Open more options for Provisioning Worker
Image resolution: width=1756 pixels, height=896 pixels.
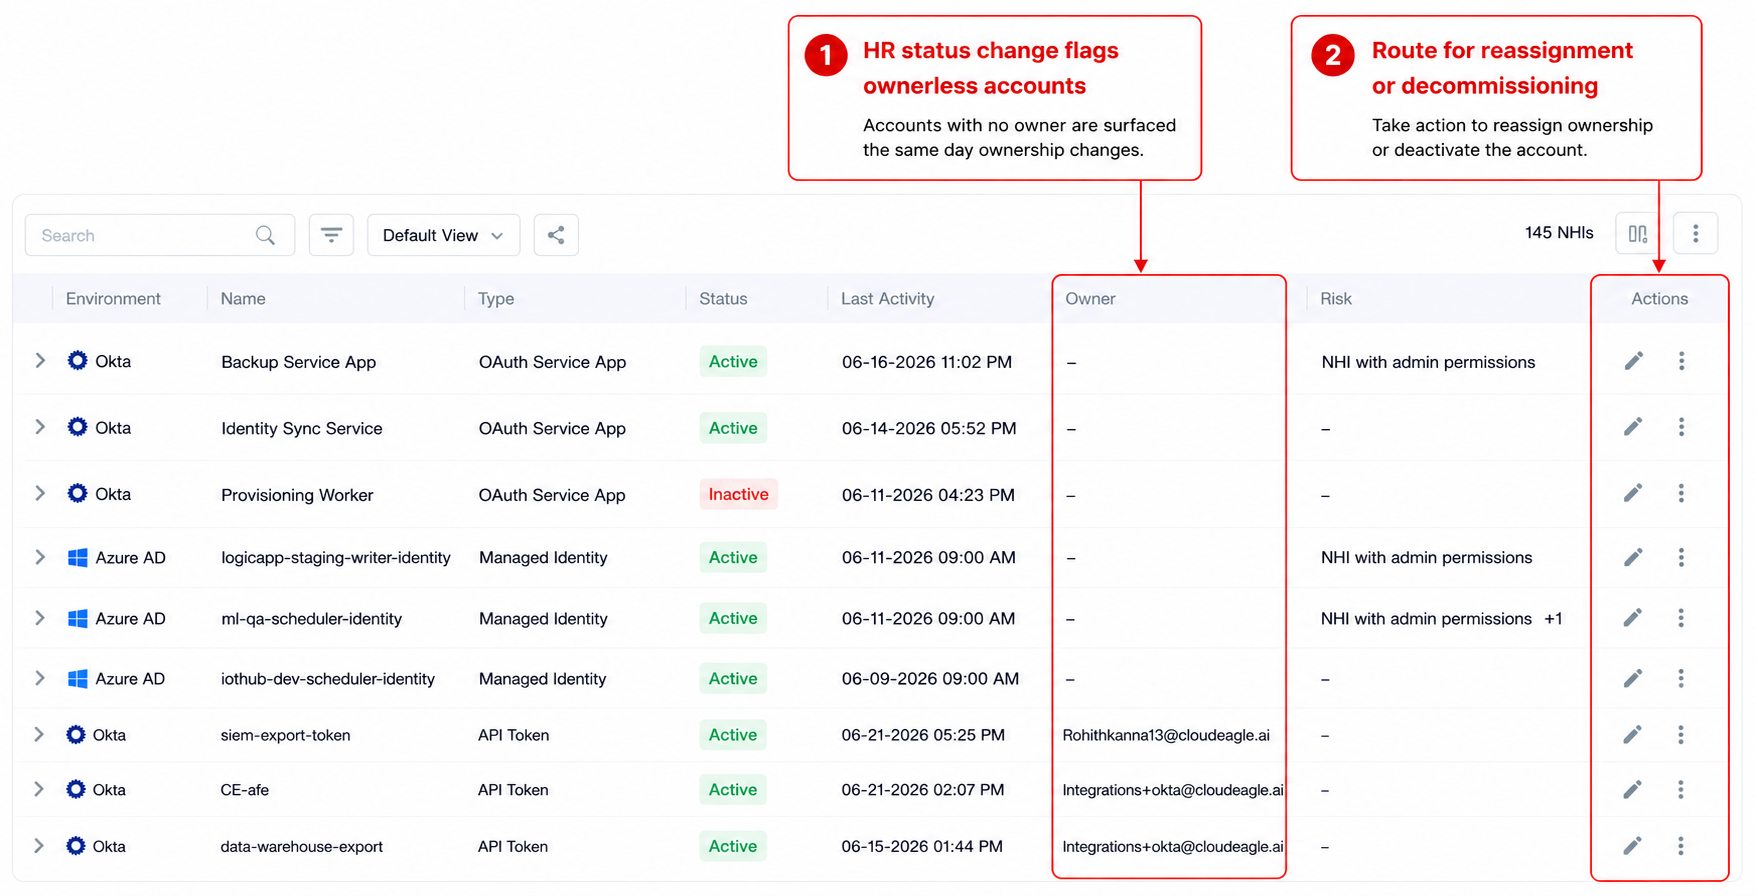1681,493
